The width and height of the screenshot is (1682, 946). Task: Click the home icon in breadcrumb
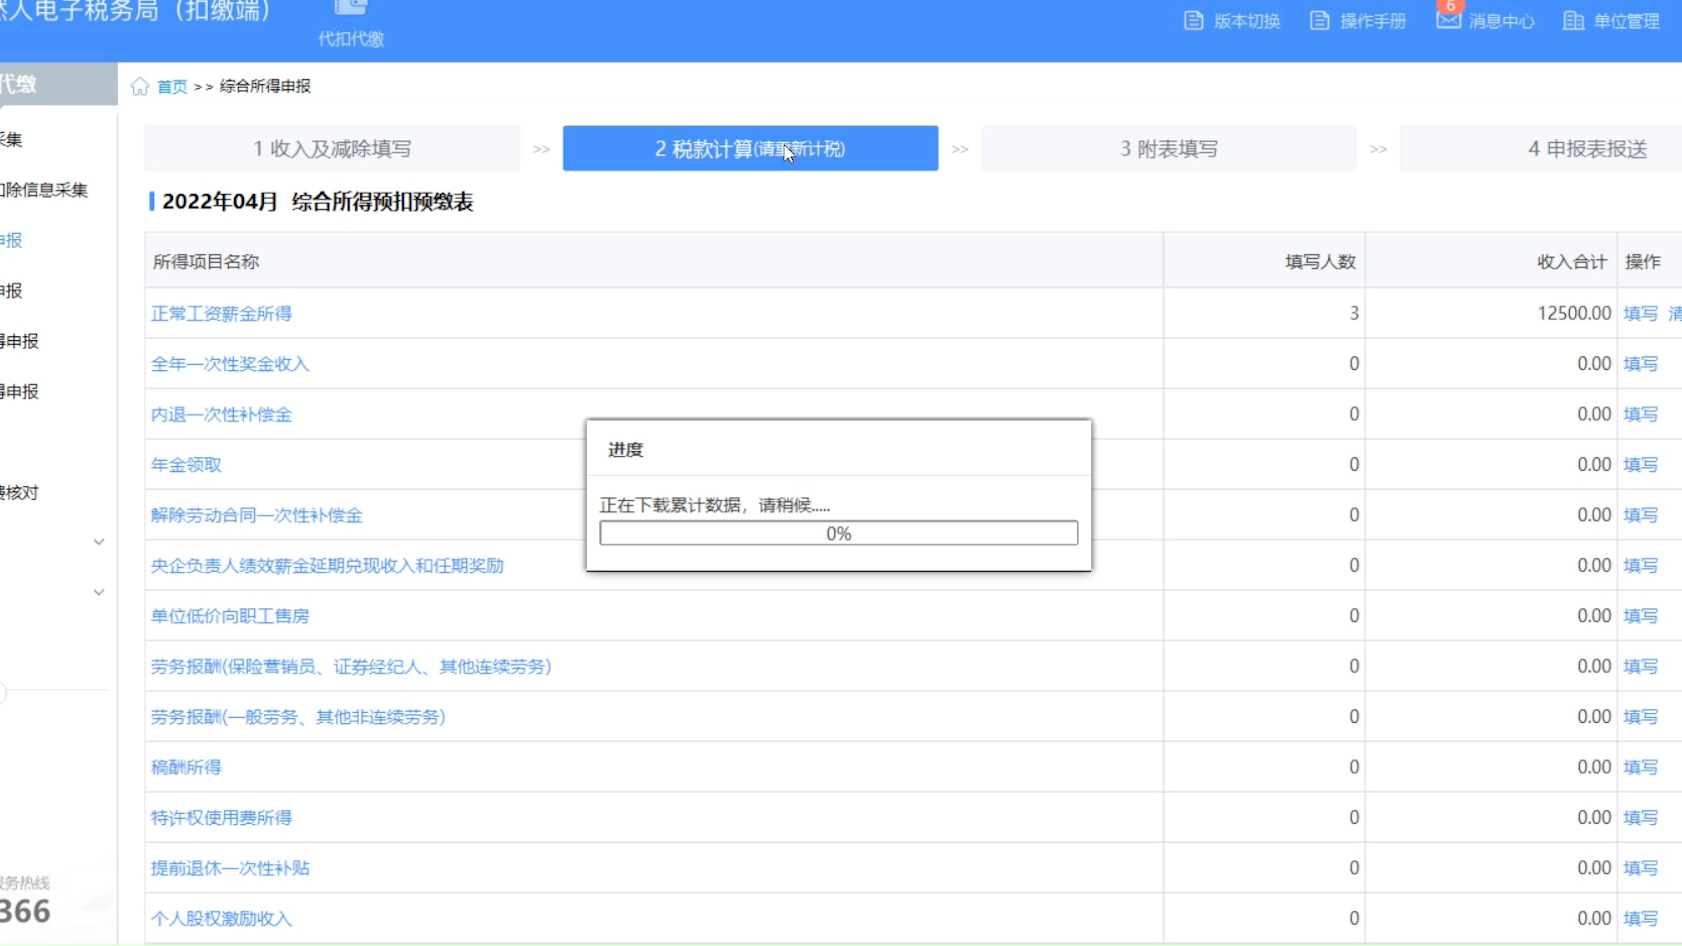click(140, 86)
